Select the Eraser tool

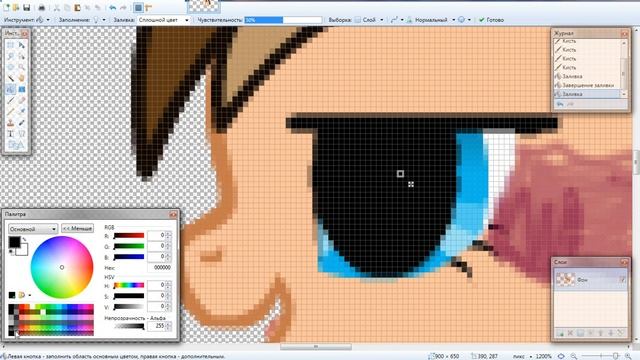coord(22,100)
